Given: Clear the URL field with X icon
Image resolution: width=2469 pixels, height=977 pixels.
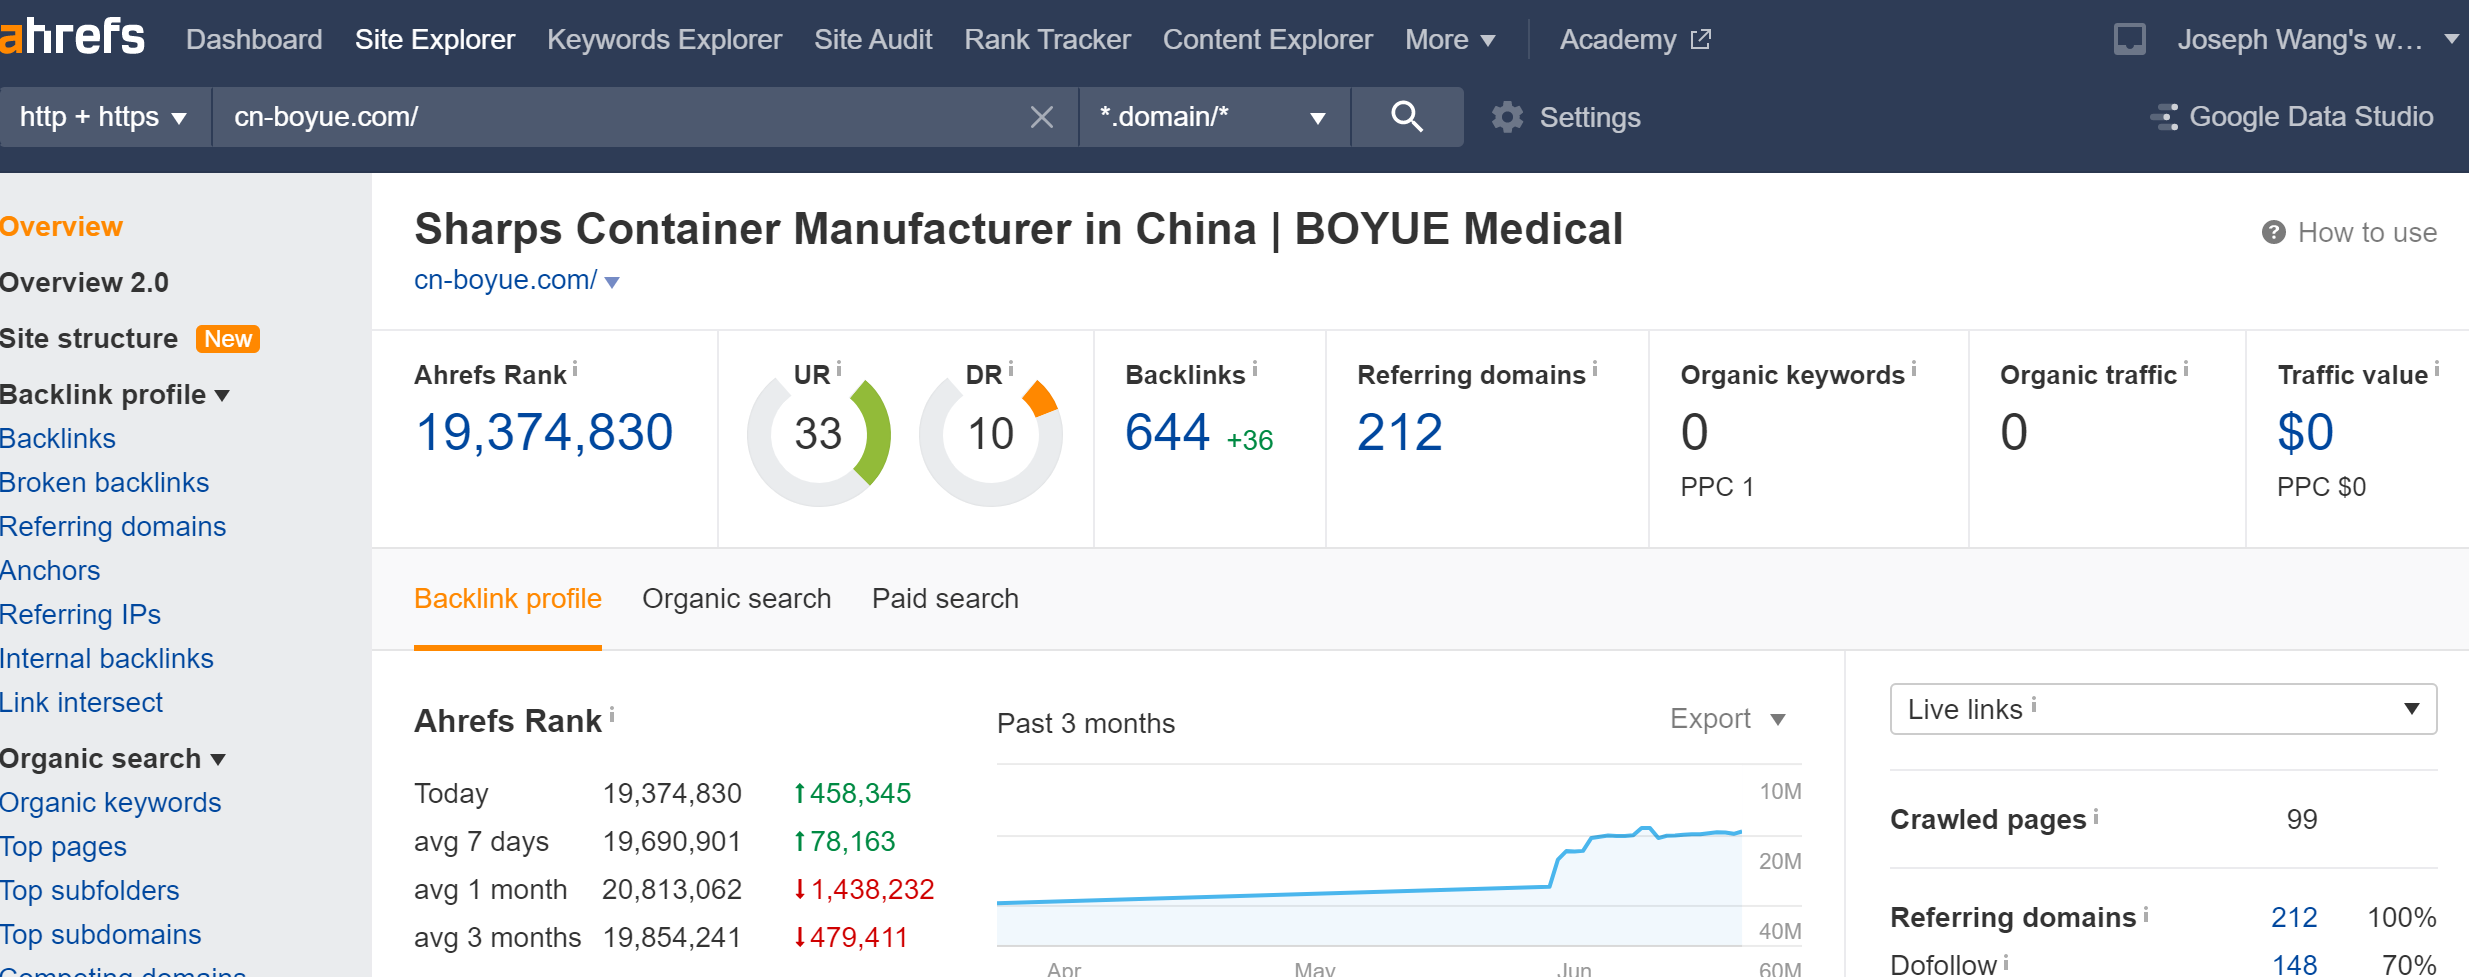Looking at the screenshot, I should point(1042,117).
